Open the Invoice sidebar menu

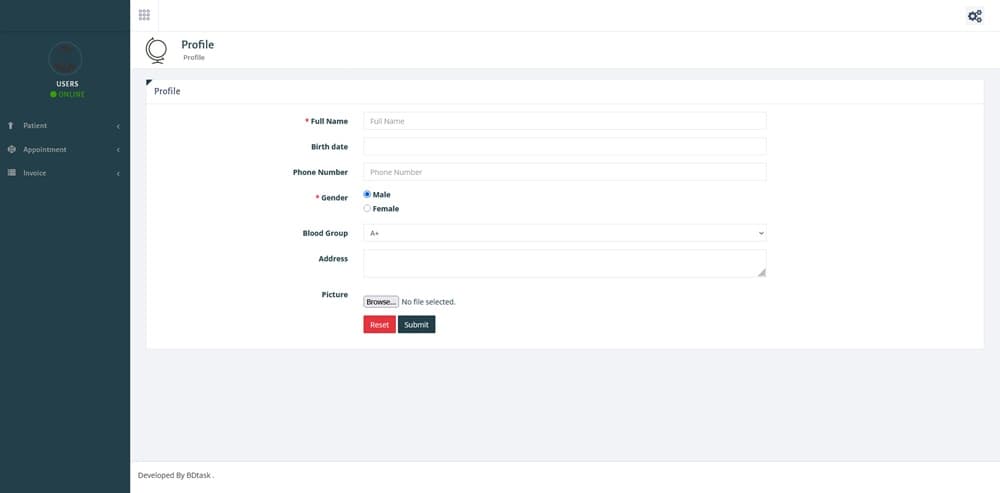pos(35,174)
